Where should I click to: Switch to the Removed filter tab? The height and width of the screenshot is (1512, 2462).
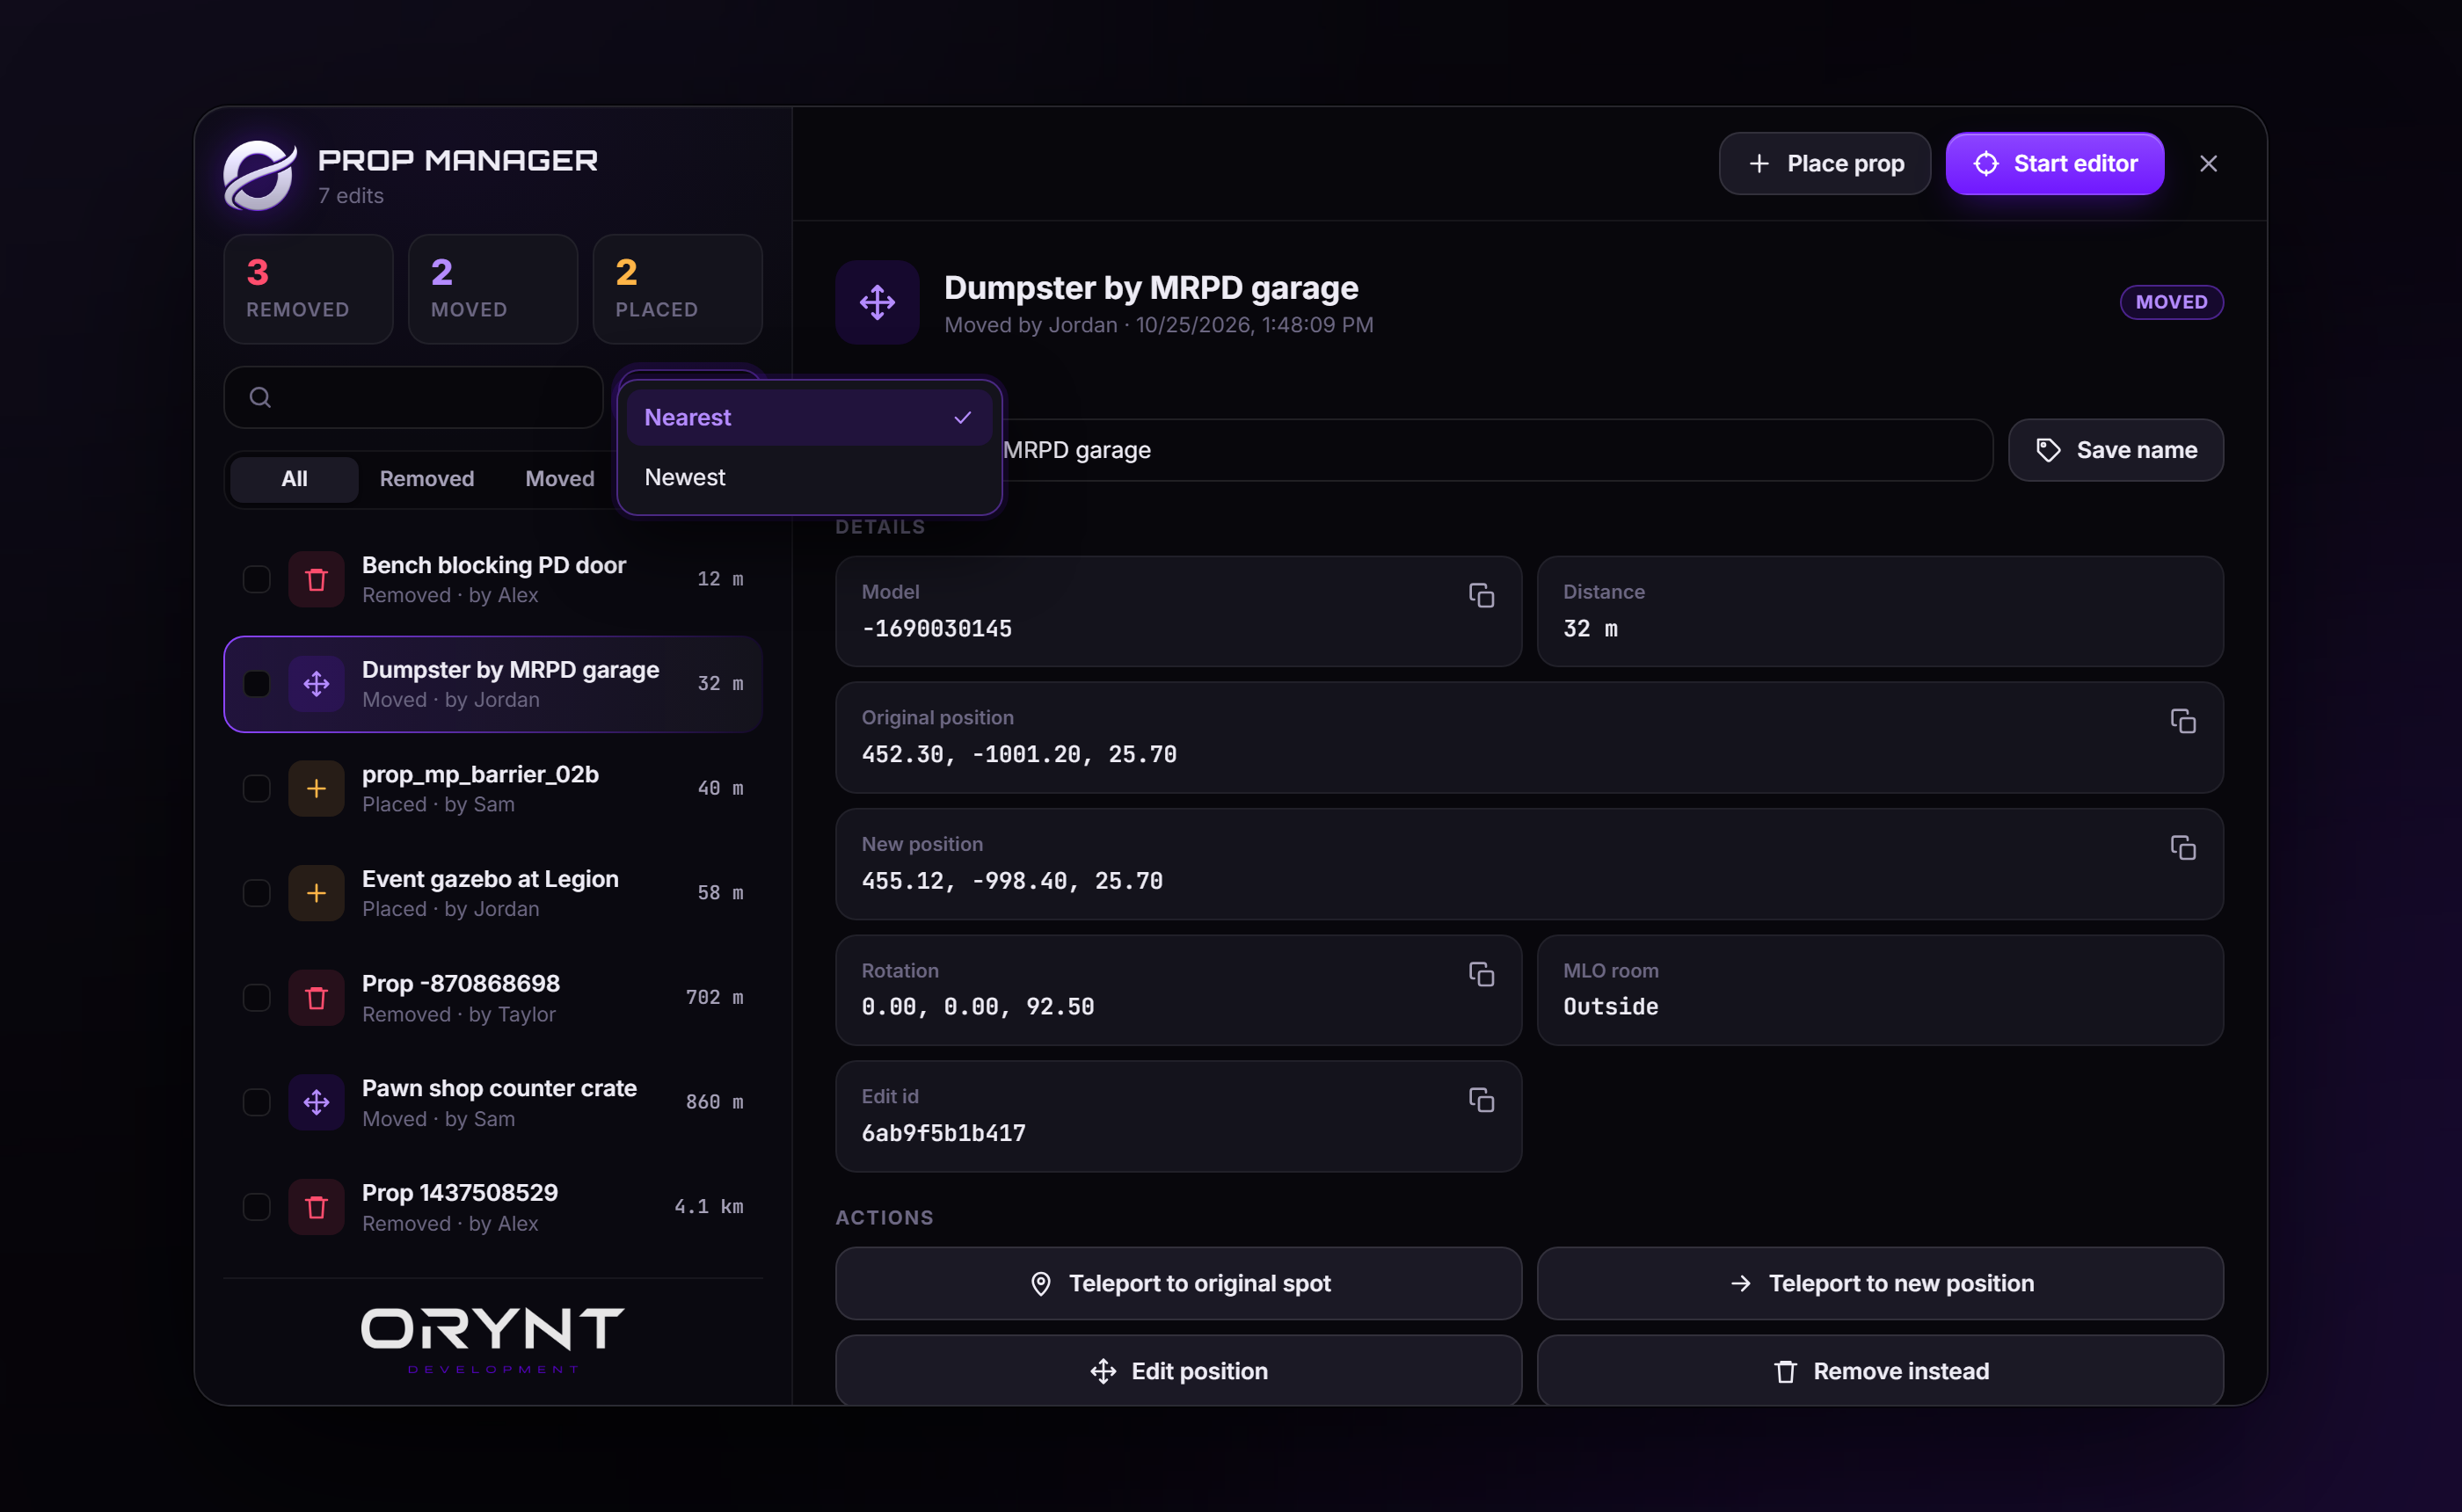(427, 479)
